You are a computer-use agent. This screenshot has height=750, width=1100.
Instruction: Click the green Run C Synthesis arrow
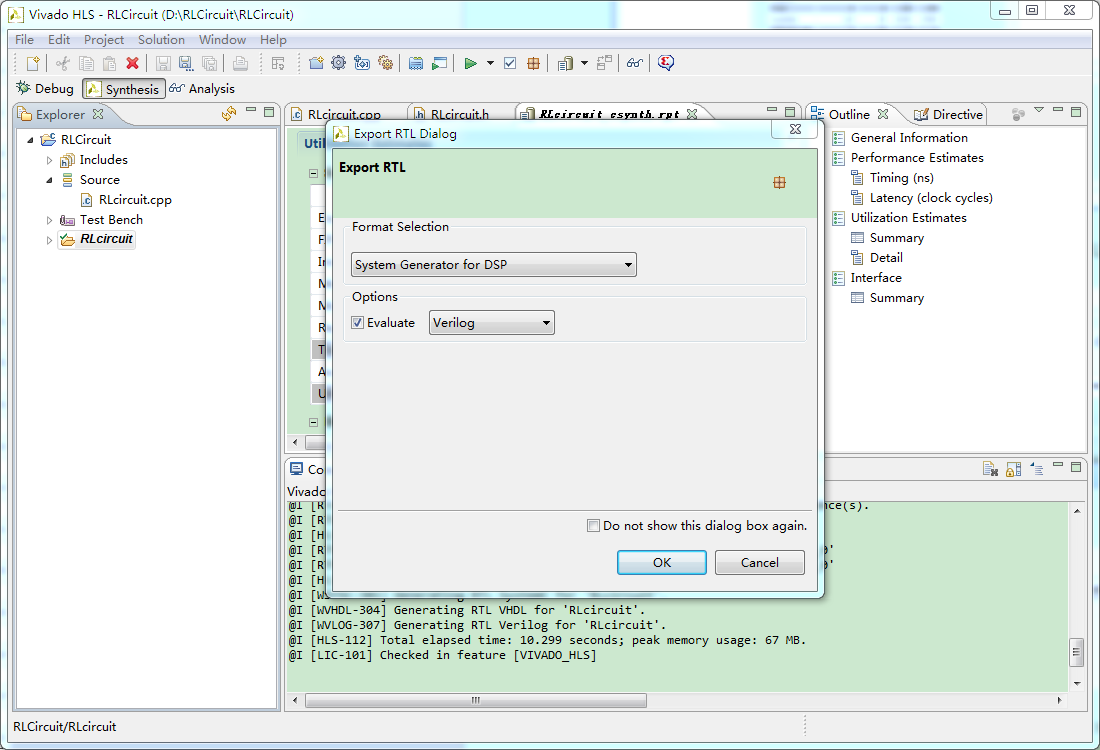[x=470, y=63]
